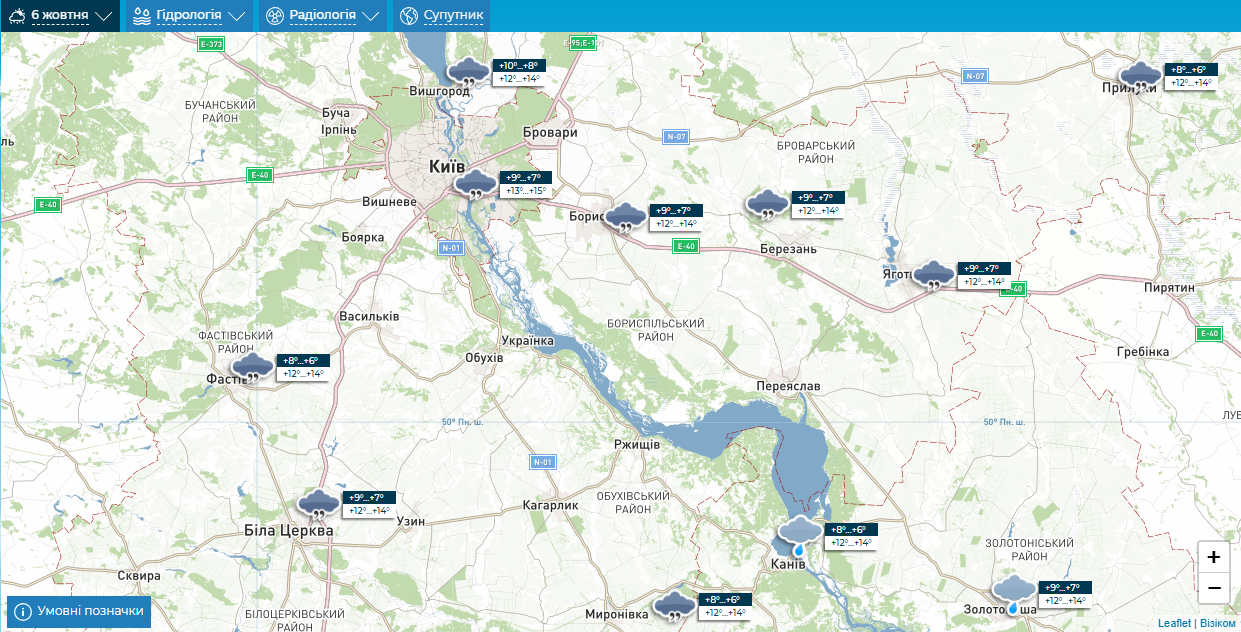Image resolution: width=1241 pixels, height=632 pixels.
Task: Expand the Гідрологія dropdown menu
Action: (x=188, y=16)
